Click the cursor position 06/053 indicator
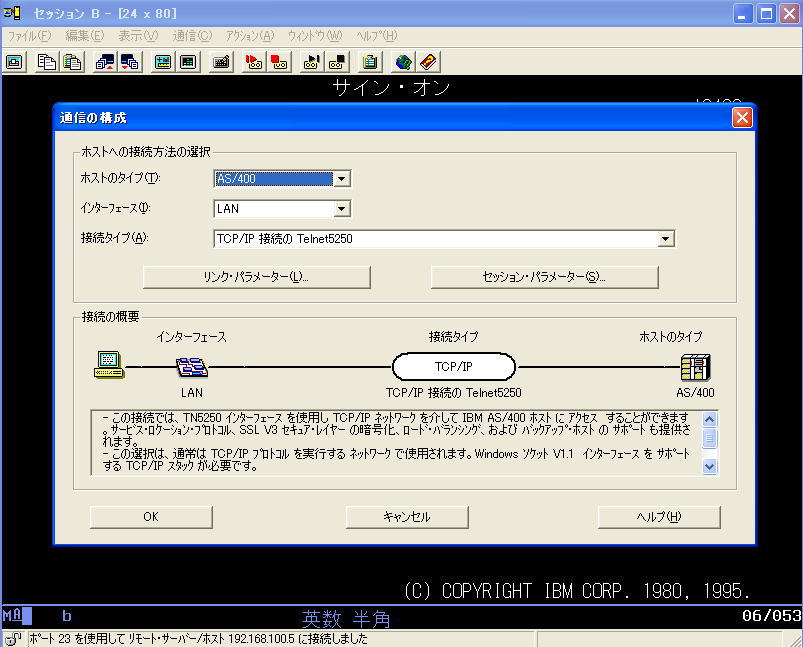This screenshot has height=647, width=803. pyautogui.click(x=771, y=615)
